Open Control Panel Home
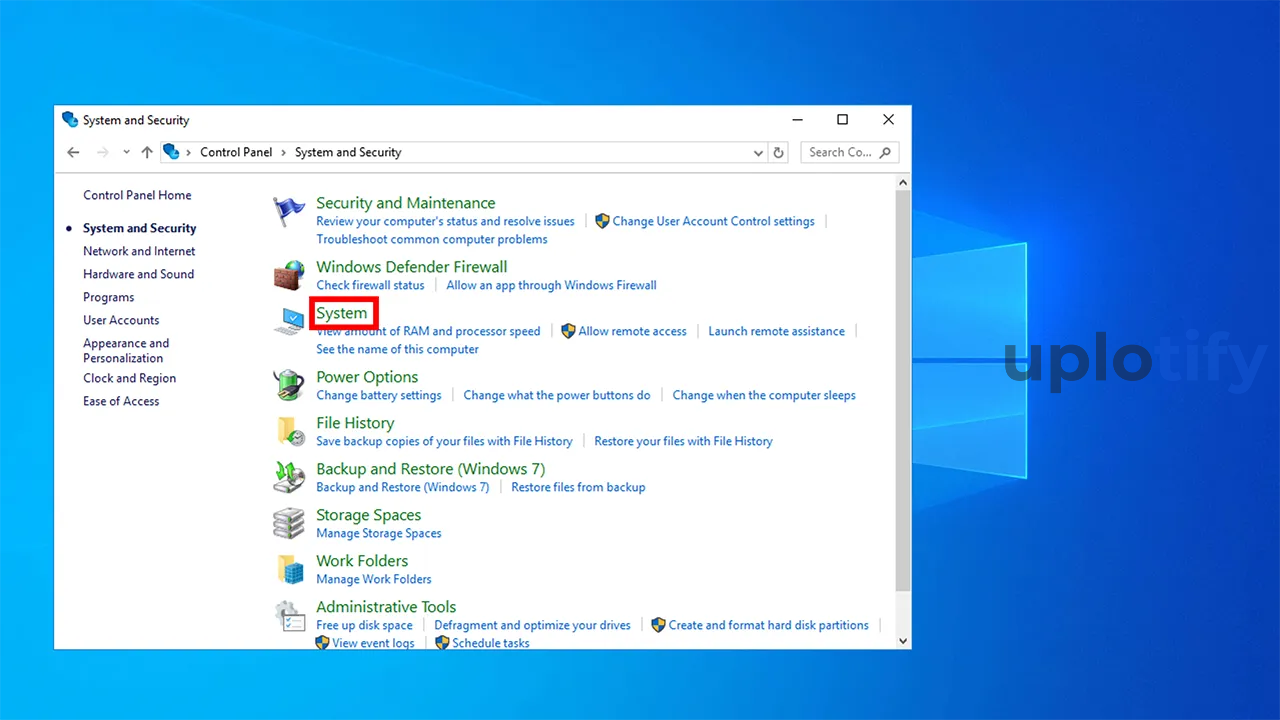1280x720 pixels. (x=137, y=195)
